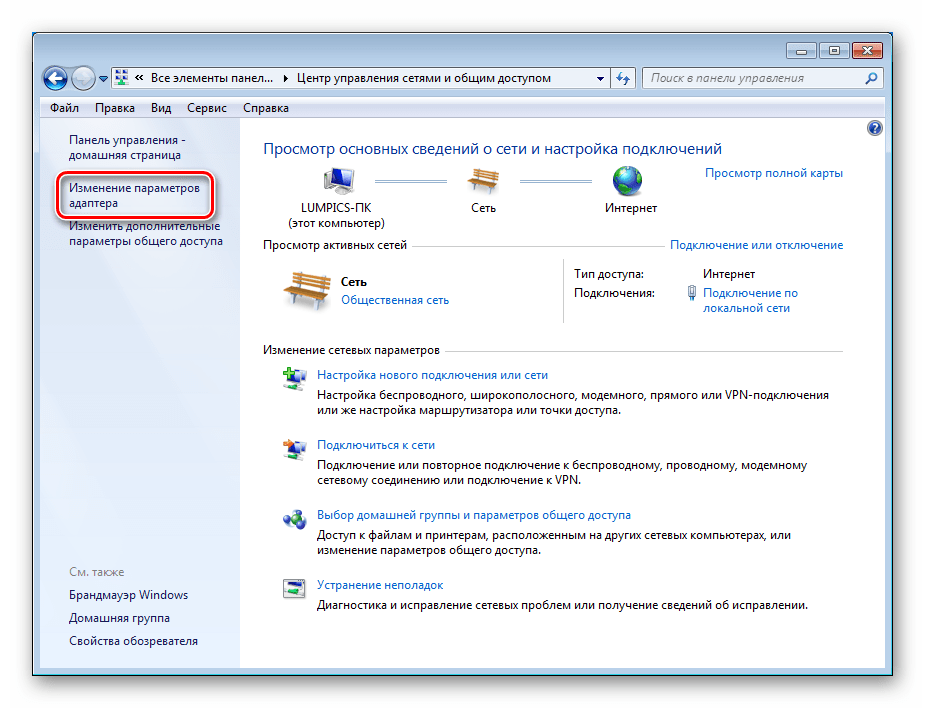Open the address bar history dropdown
The image size is (925, 708).
(600, 78)
